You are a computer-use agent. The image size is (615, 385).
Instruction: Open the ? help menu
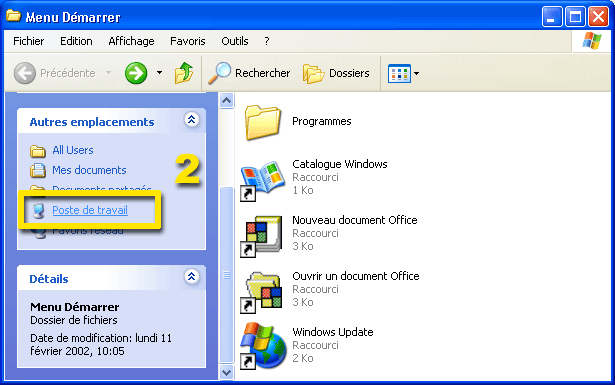point(267,41)
